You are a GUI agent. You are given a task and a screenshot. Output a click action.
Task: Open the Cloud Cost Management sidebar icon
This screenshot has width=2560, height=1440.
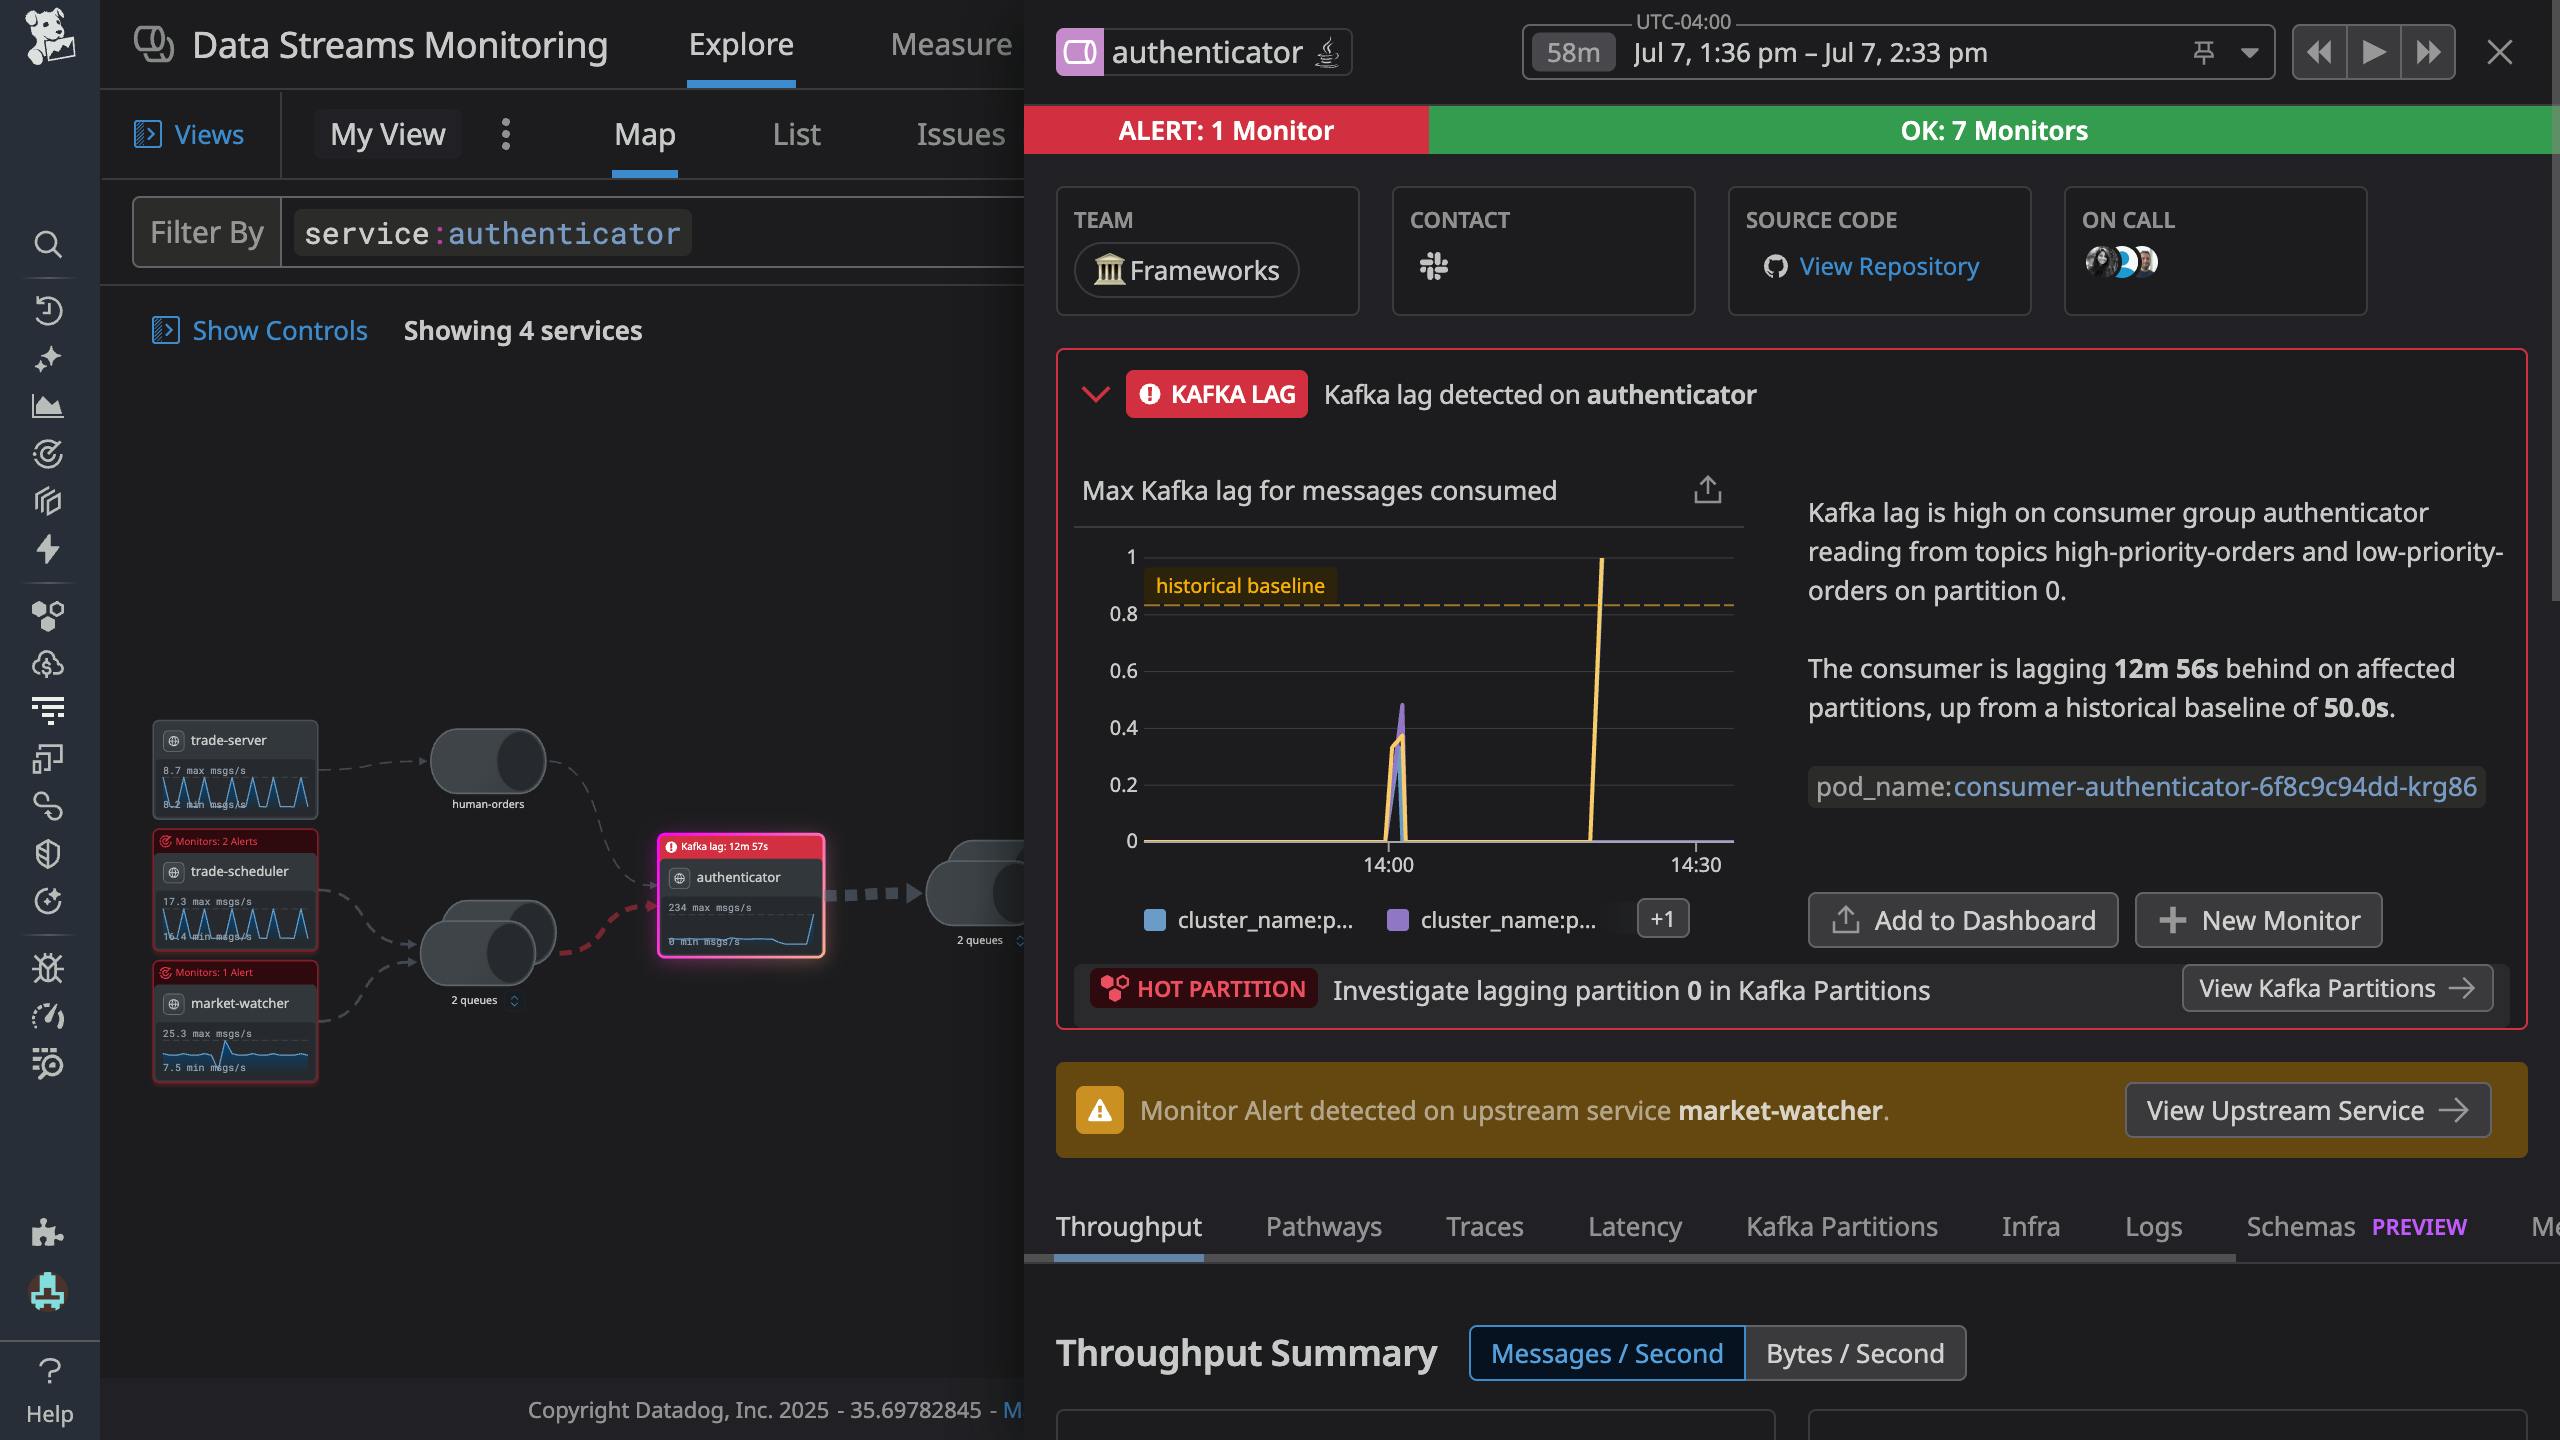pos(48,663)
